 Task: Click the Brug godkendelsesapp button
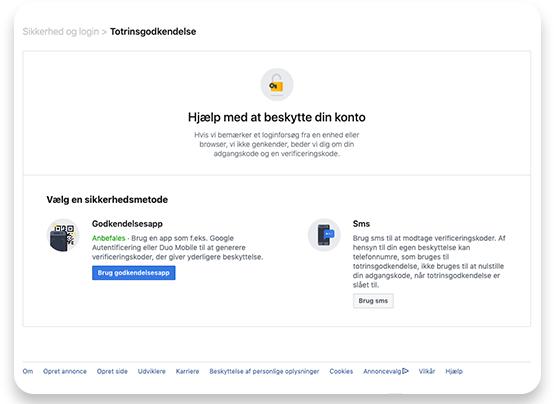[134, 273]
